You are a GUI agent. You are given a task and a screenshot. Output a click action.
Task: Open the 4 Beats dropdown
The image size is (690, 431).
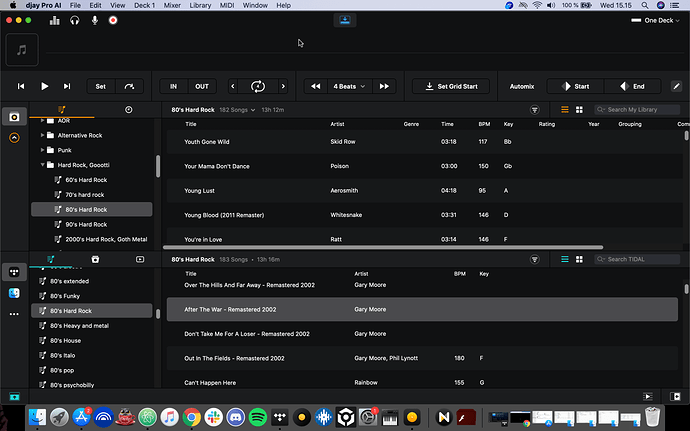coord(349,86)
